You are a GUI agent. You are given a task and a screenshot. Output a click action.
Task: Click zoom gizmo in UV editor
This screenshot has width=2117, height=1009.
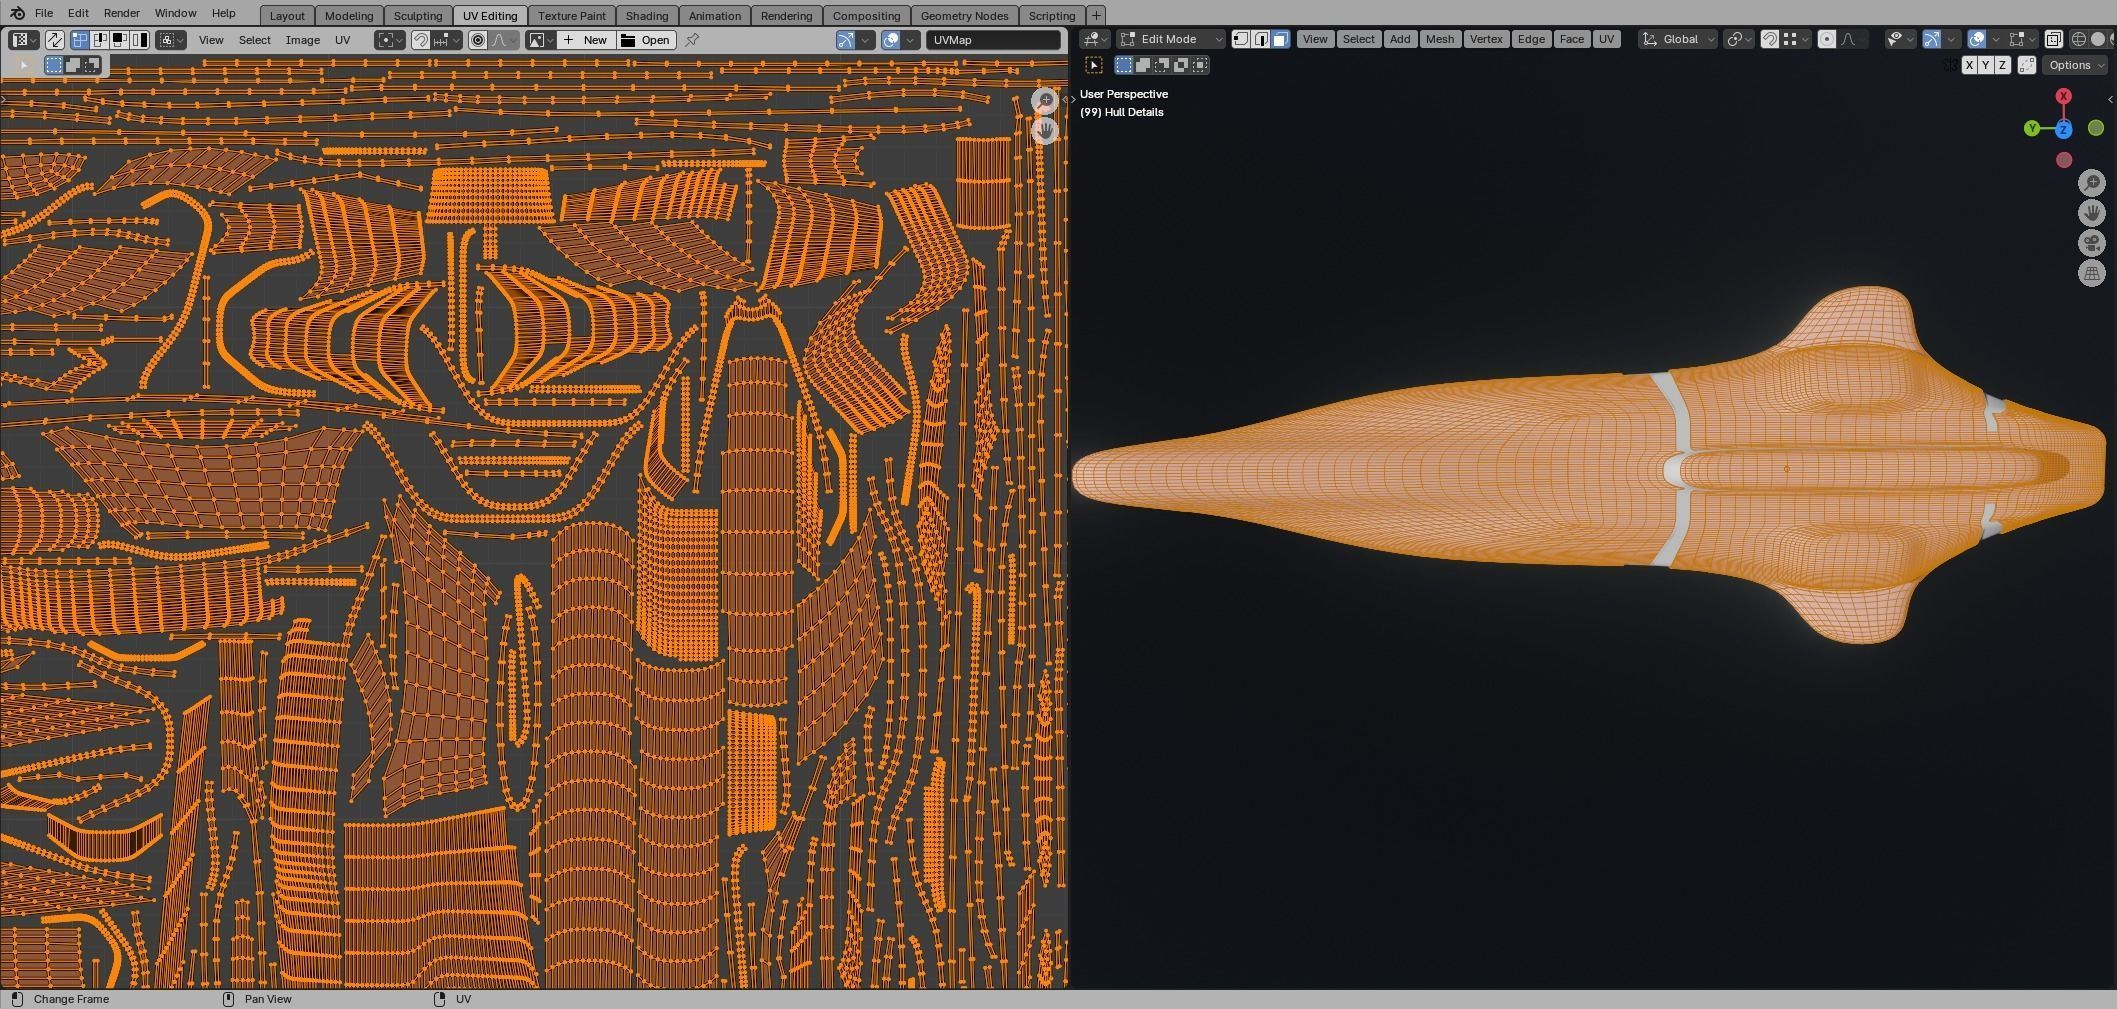click(1045, 100)
